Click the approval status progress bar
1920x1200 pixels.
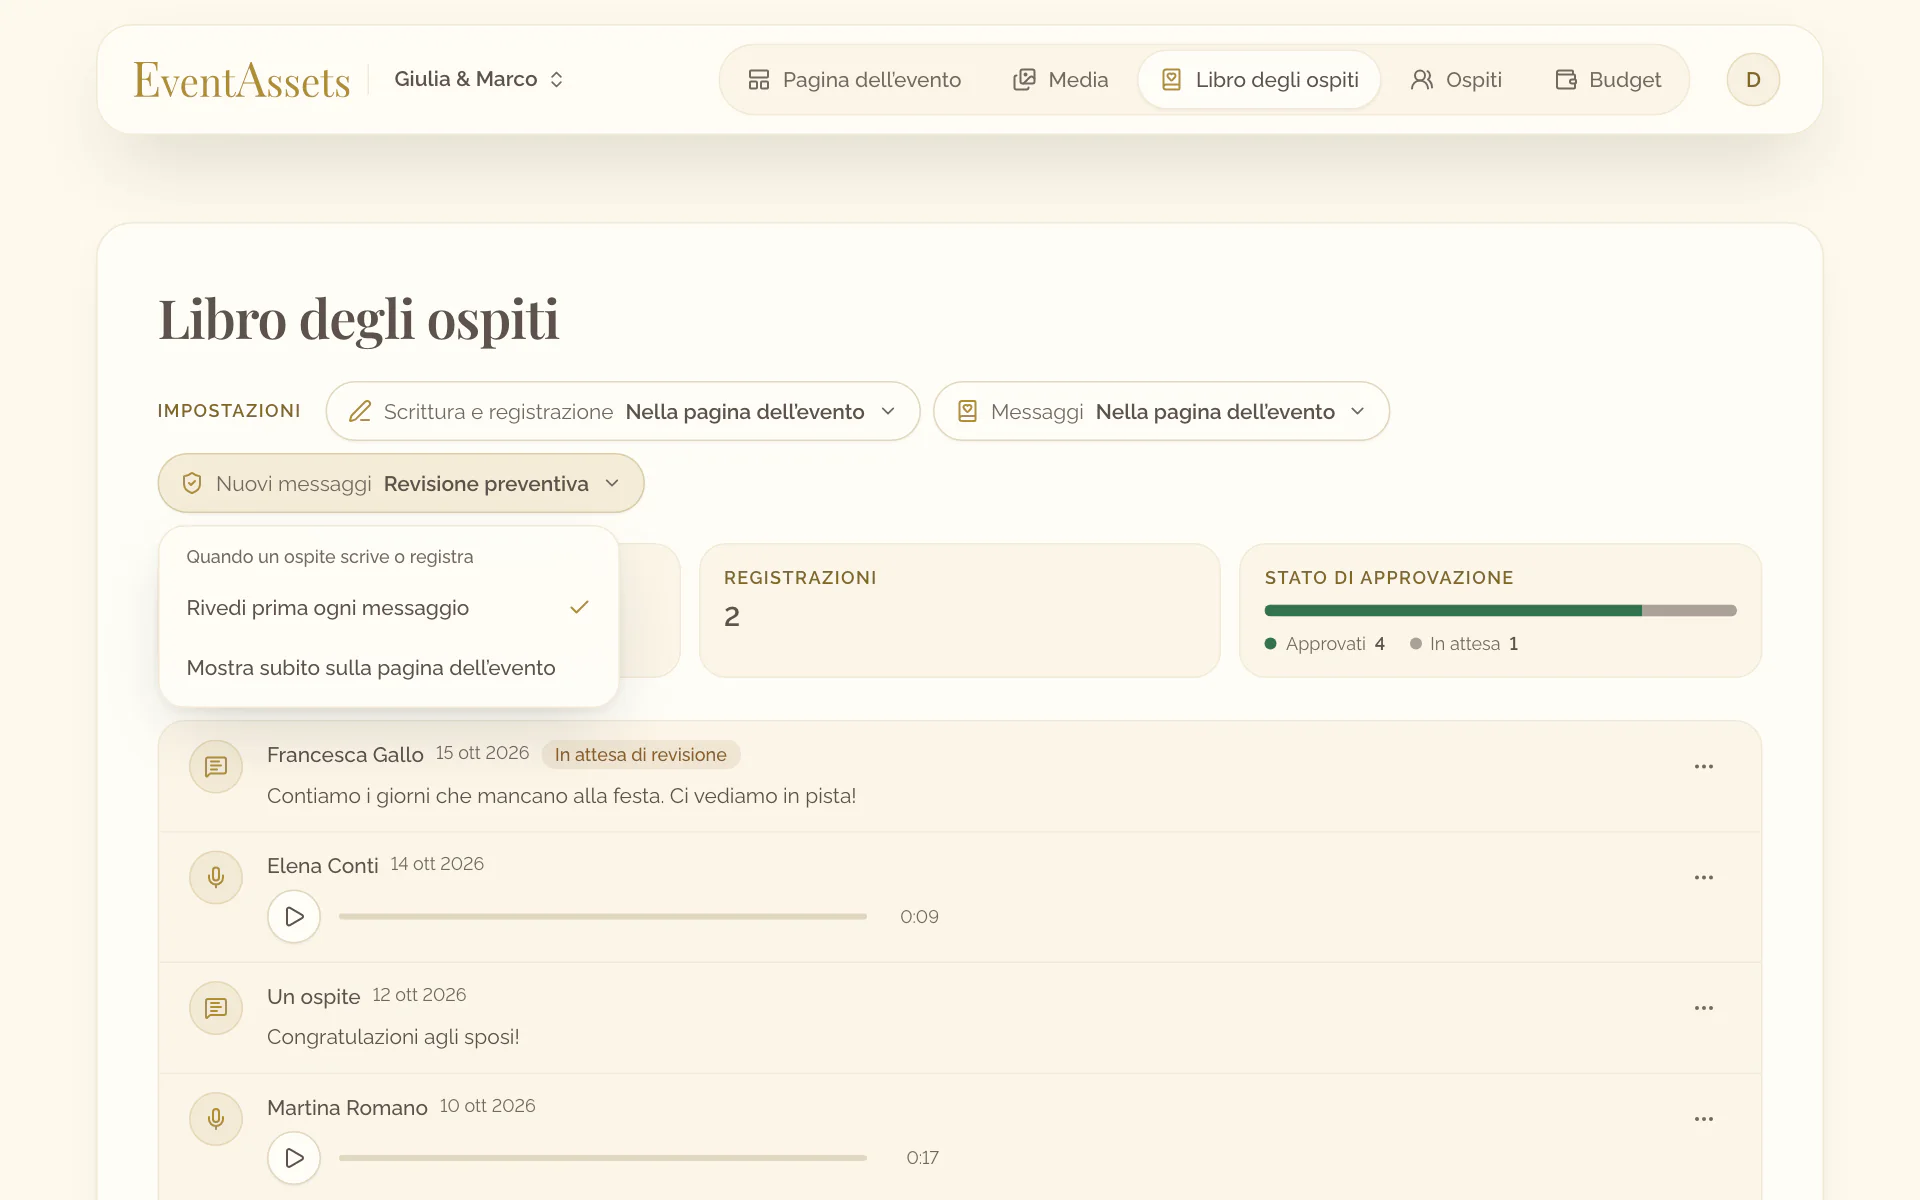(1500, 610)
